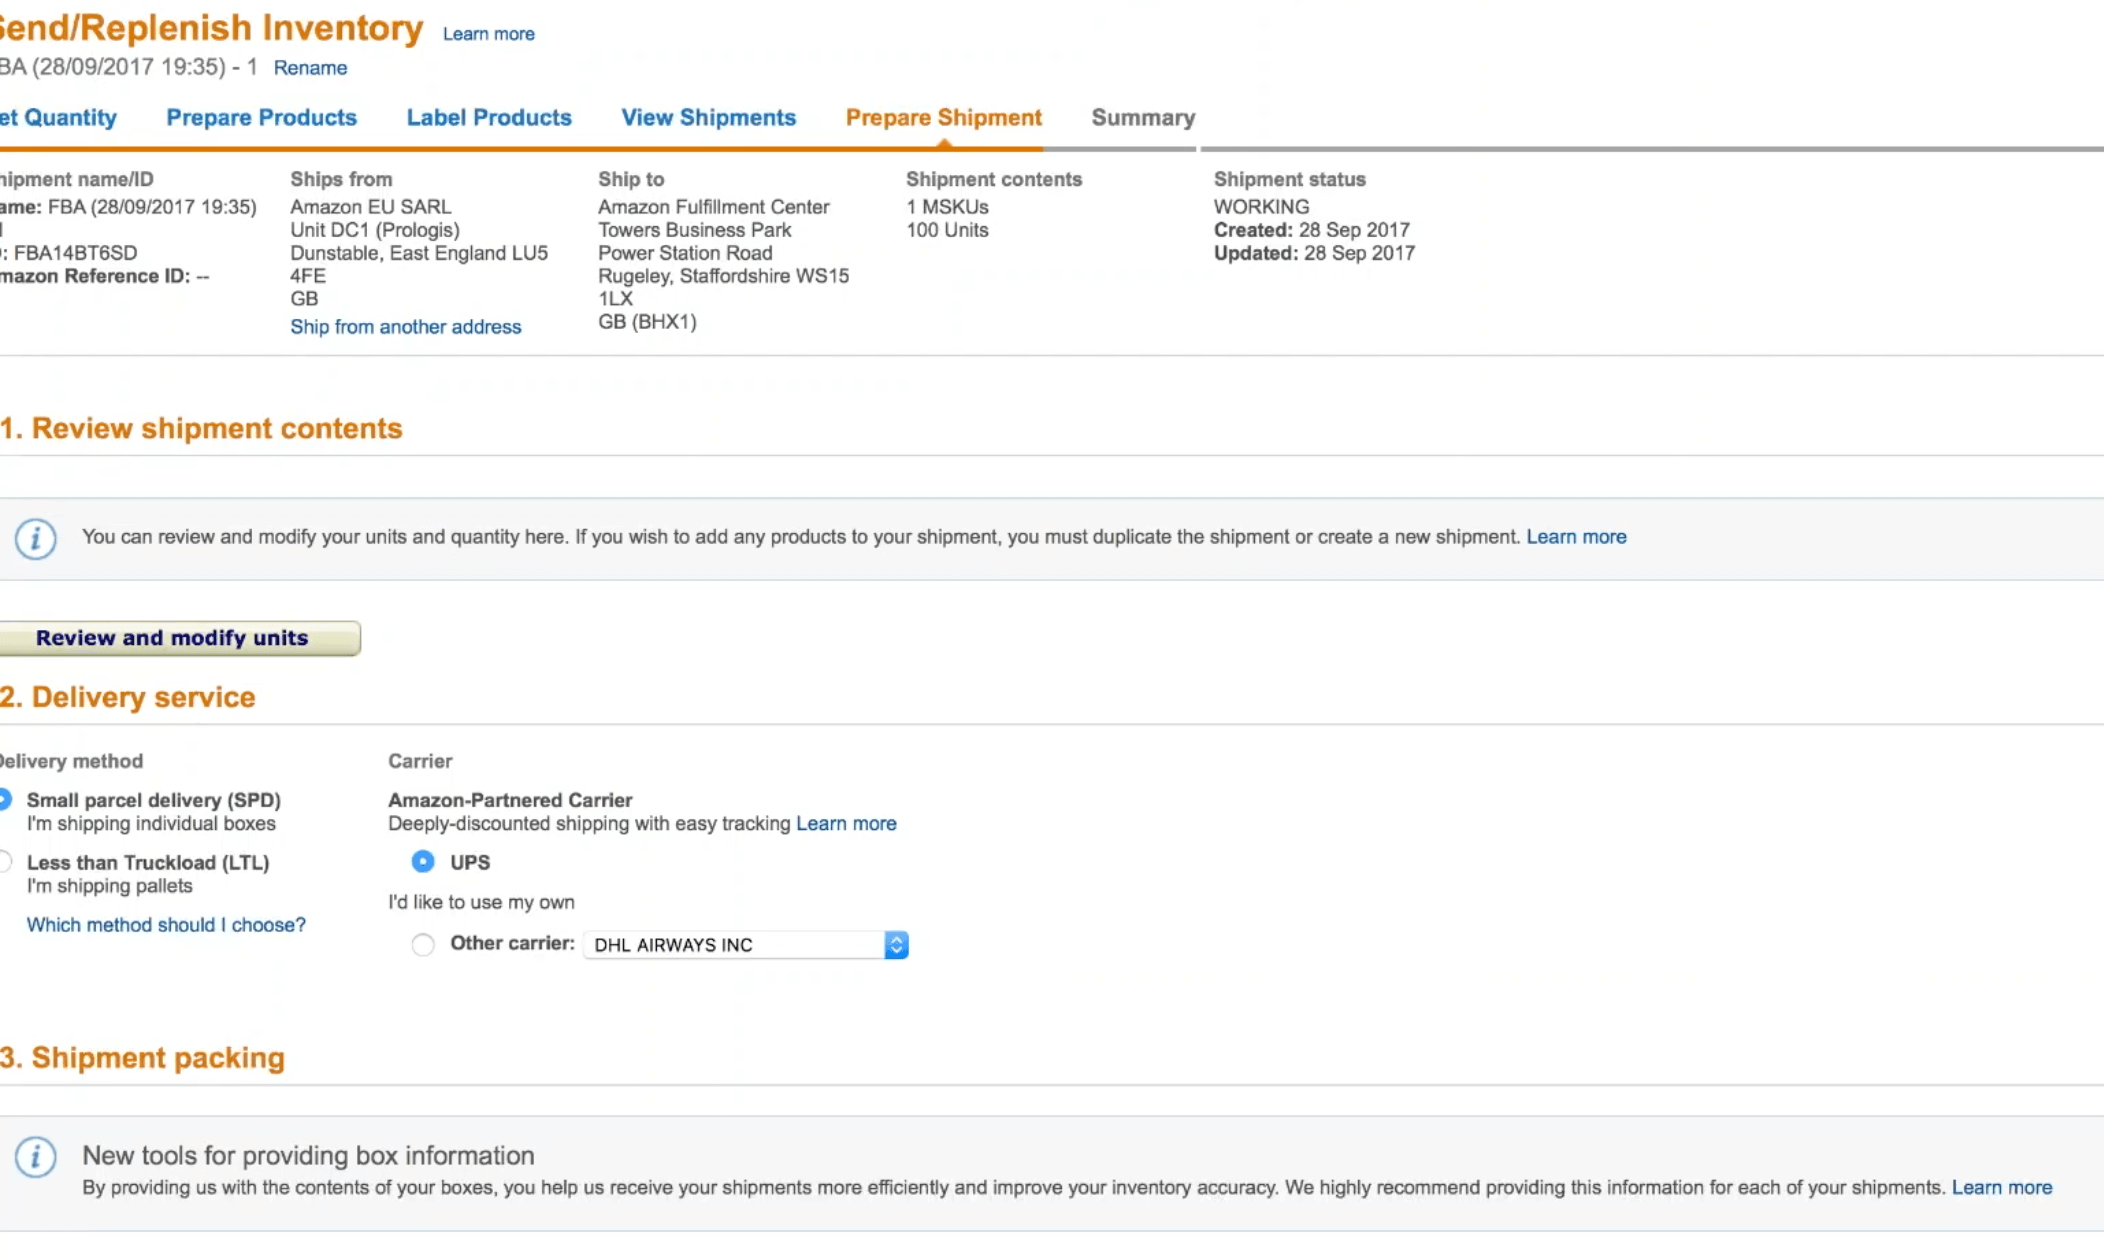Screen dimensions: 2104x1258
Task: Select Small parcel delivery shipping method
Action: click(x=4, y=798)
